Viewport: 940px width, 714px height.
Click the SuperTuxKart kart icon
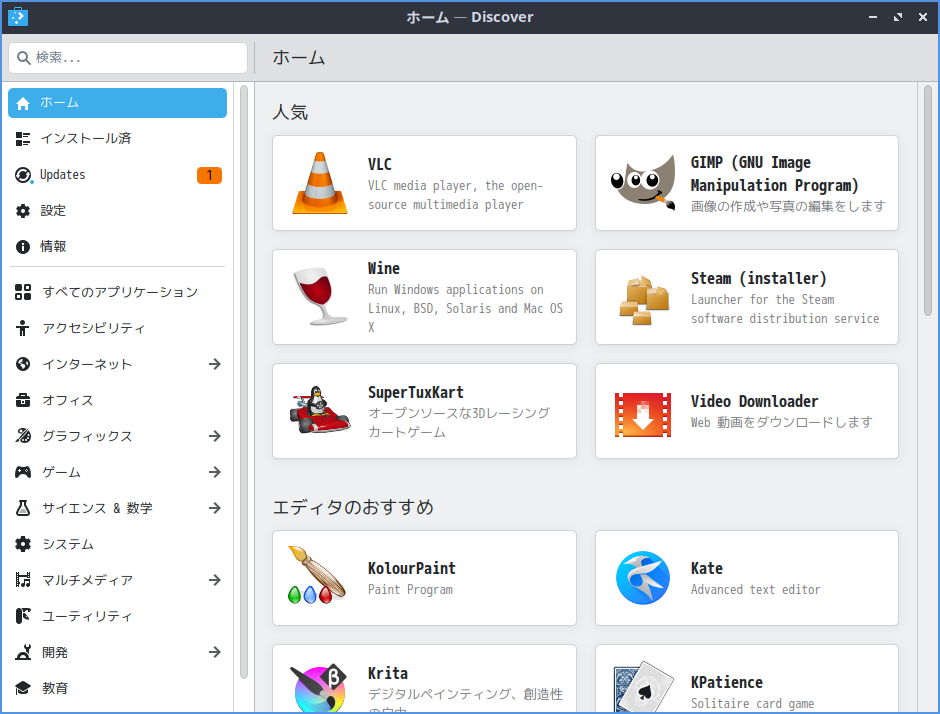(320, 410)
